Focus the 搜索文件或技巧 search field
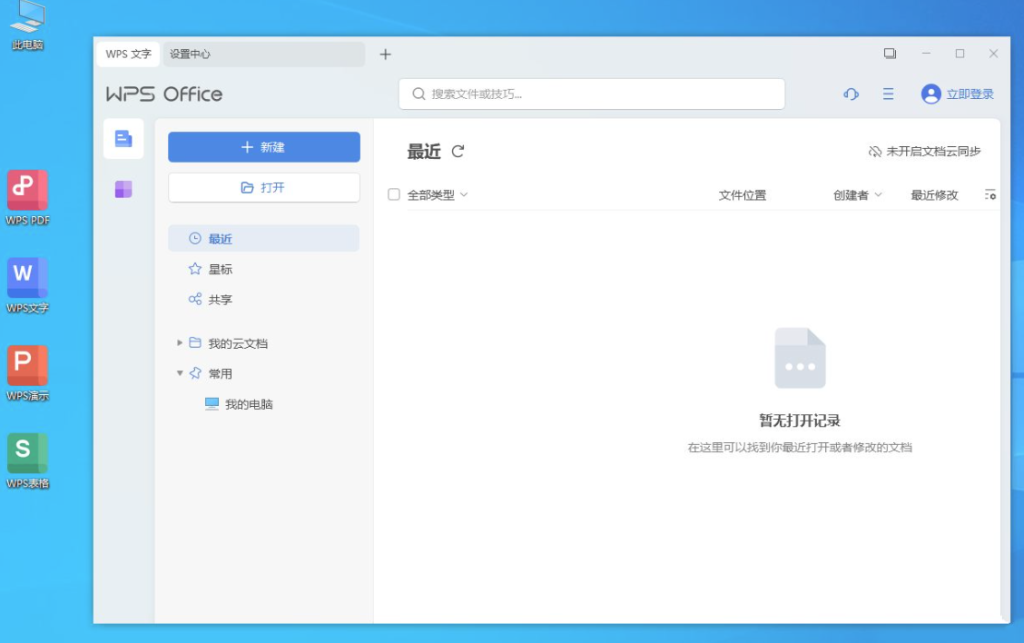Image resolution: width=1024 pixels, height=643 pixels. pyautogui.click(x=592, y=94)
